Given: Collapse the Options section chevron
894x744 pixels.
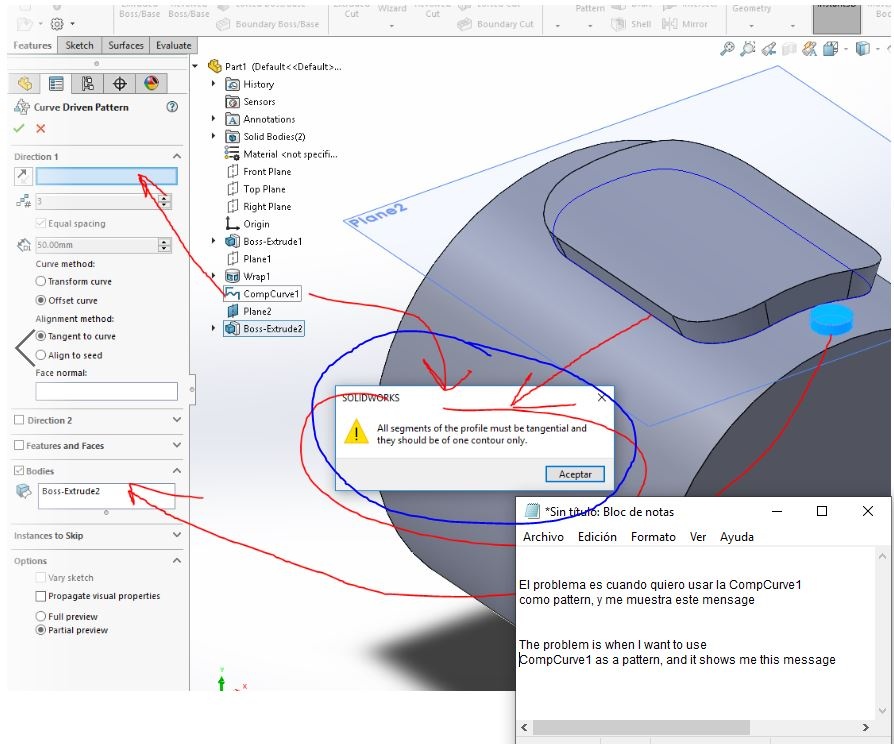Looking at the screenshot, I should coord(177,560).
